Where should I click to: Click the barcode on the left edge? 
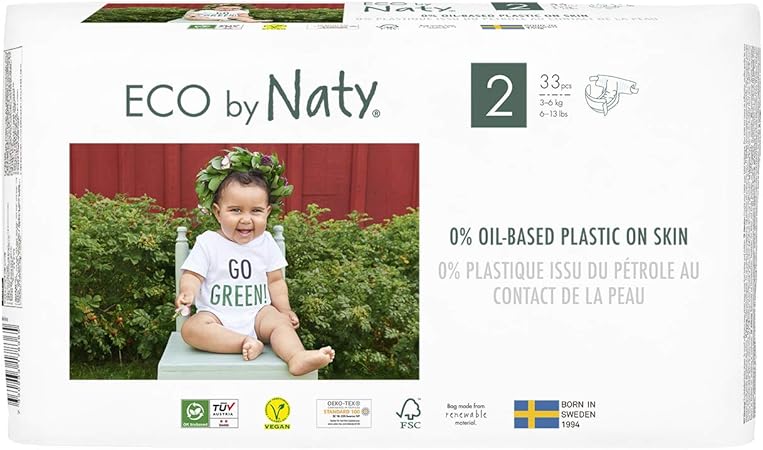click(10, 366)
